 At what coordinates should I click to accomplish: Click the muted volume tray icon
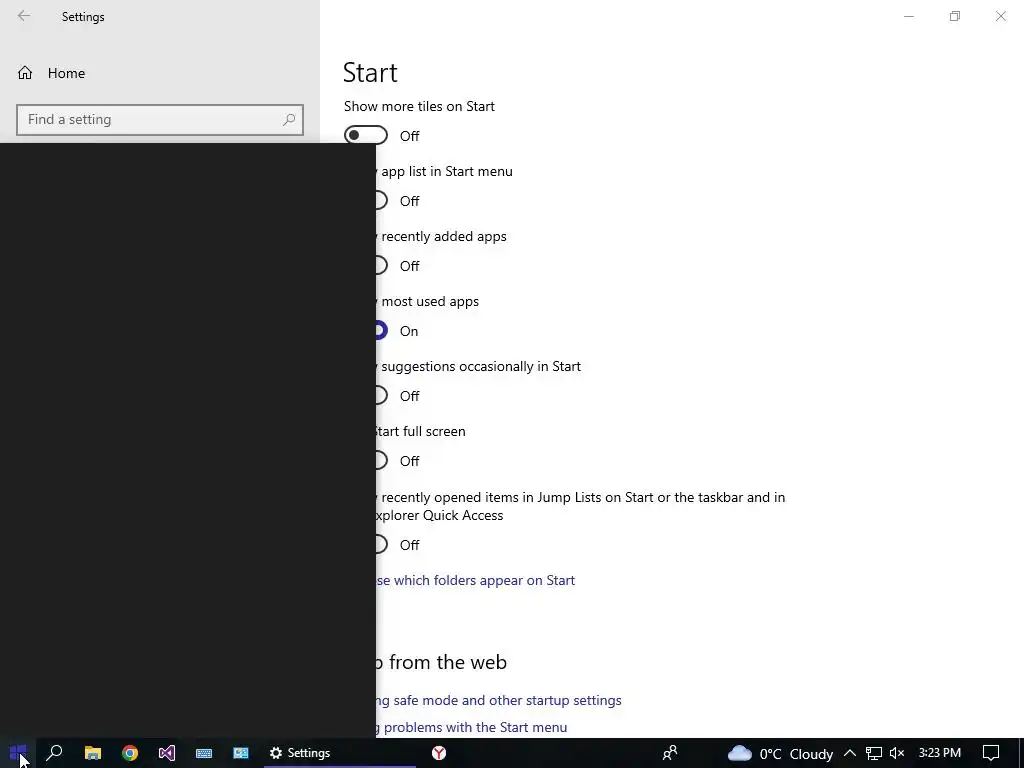coord(897,753)
